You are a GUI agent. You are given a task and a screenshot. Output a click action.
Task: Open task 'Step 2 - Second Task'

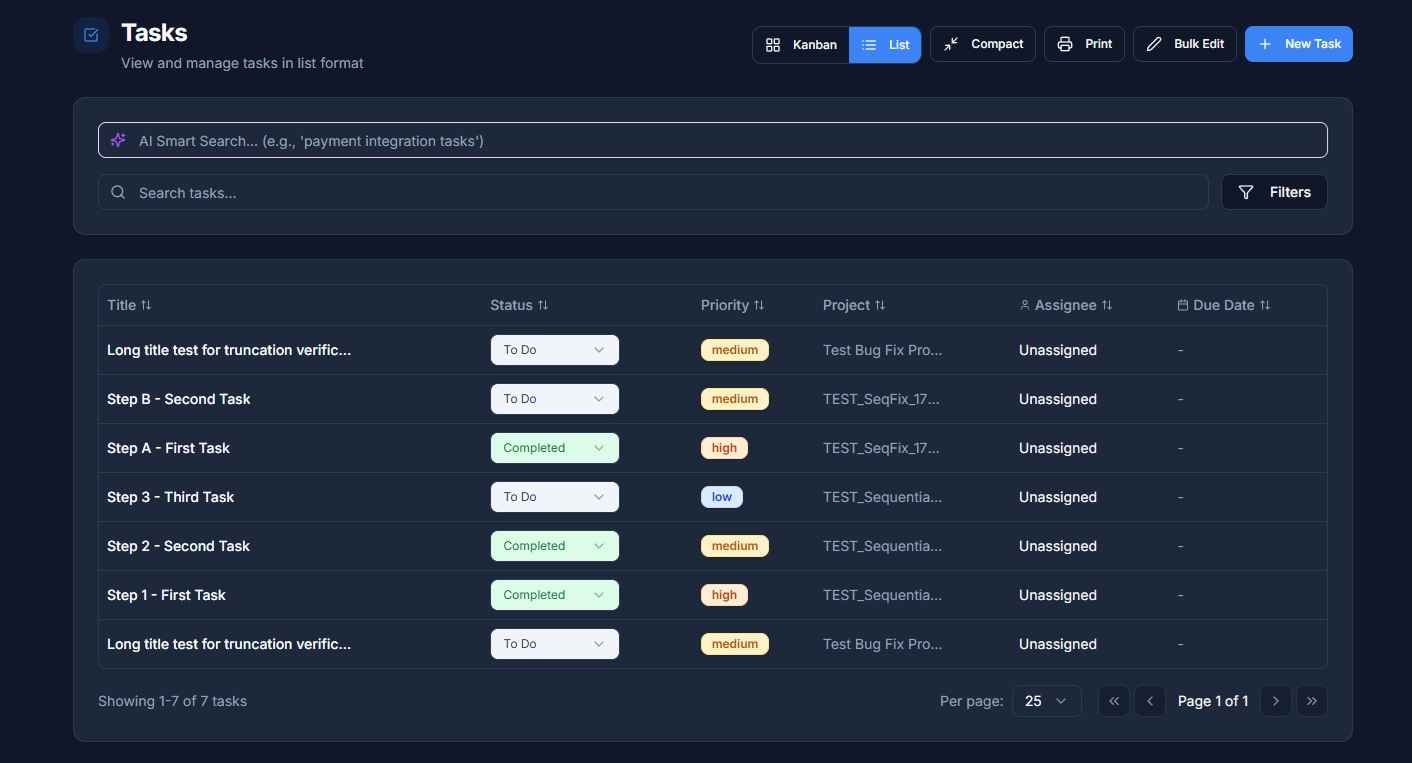(178, 546)
